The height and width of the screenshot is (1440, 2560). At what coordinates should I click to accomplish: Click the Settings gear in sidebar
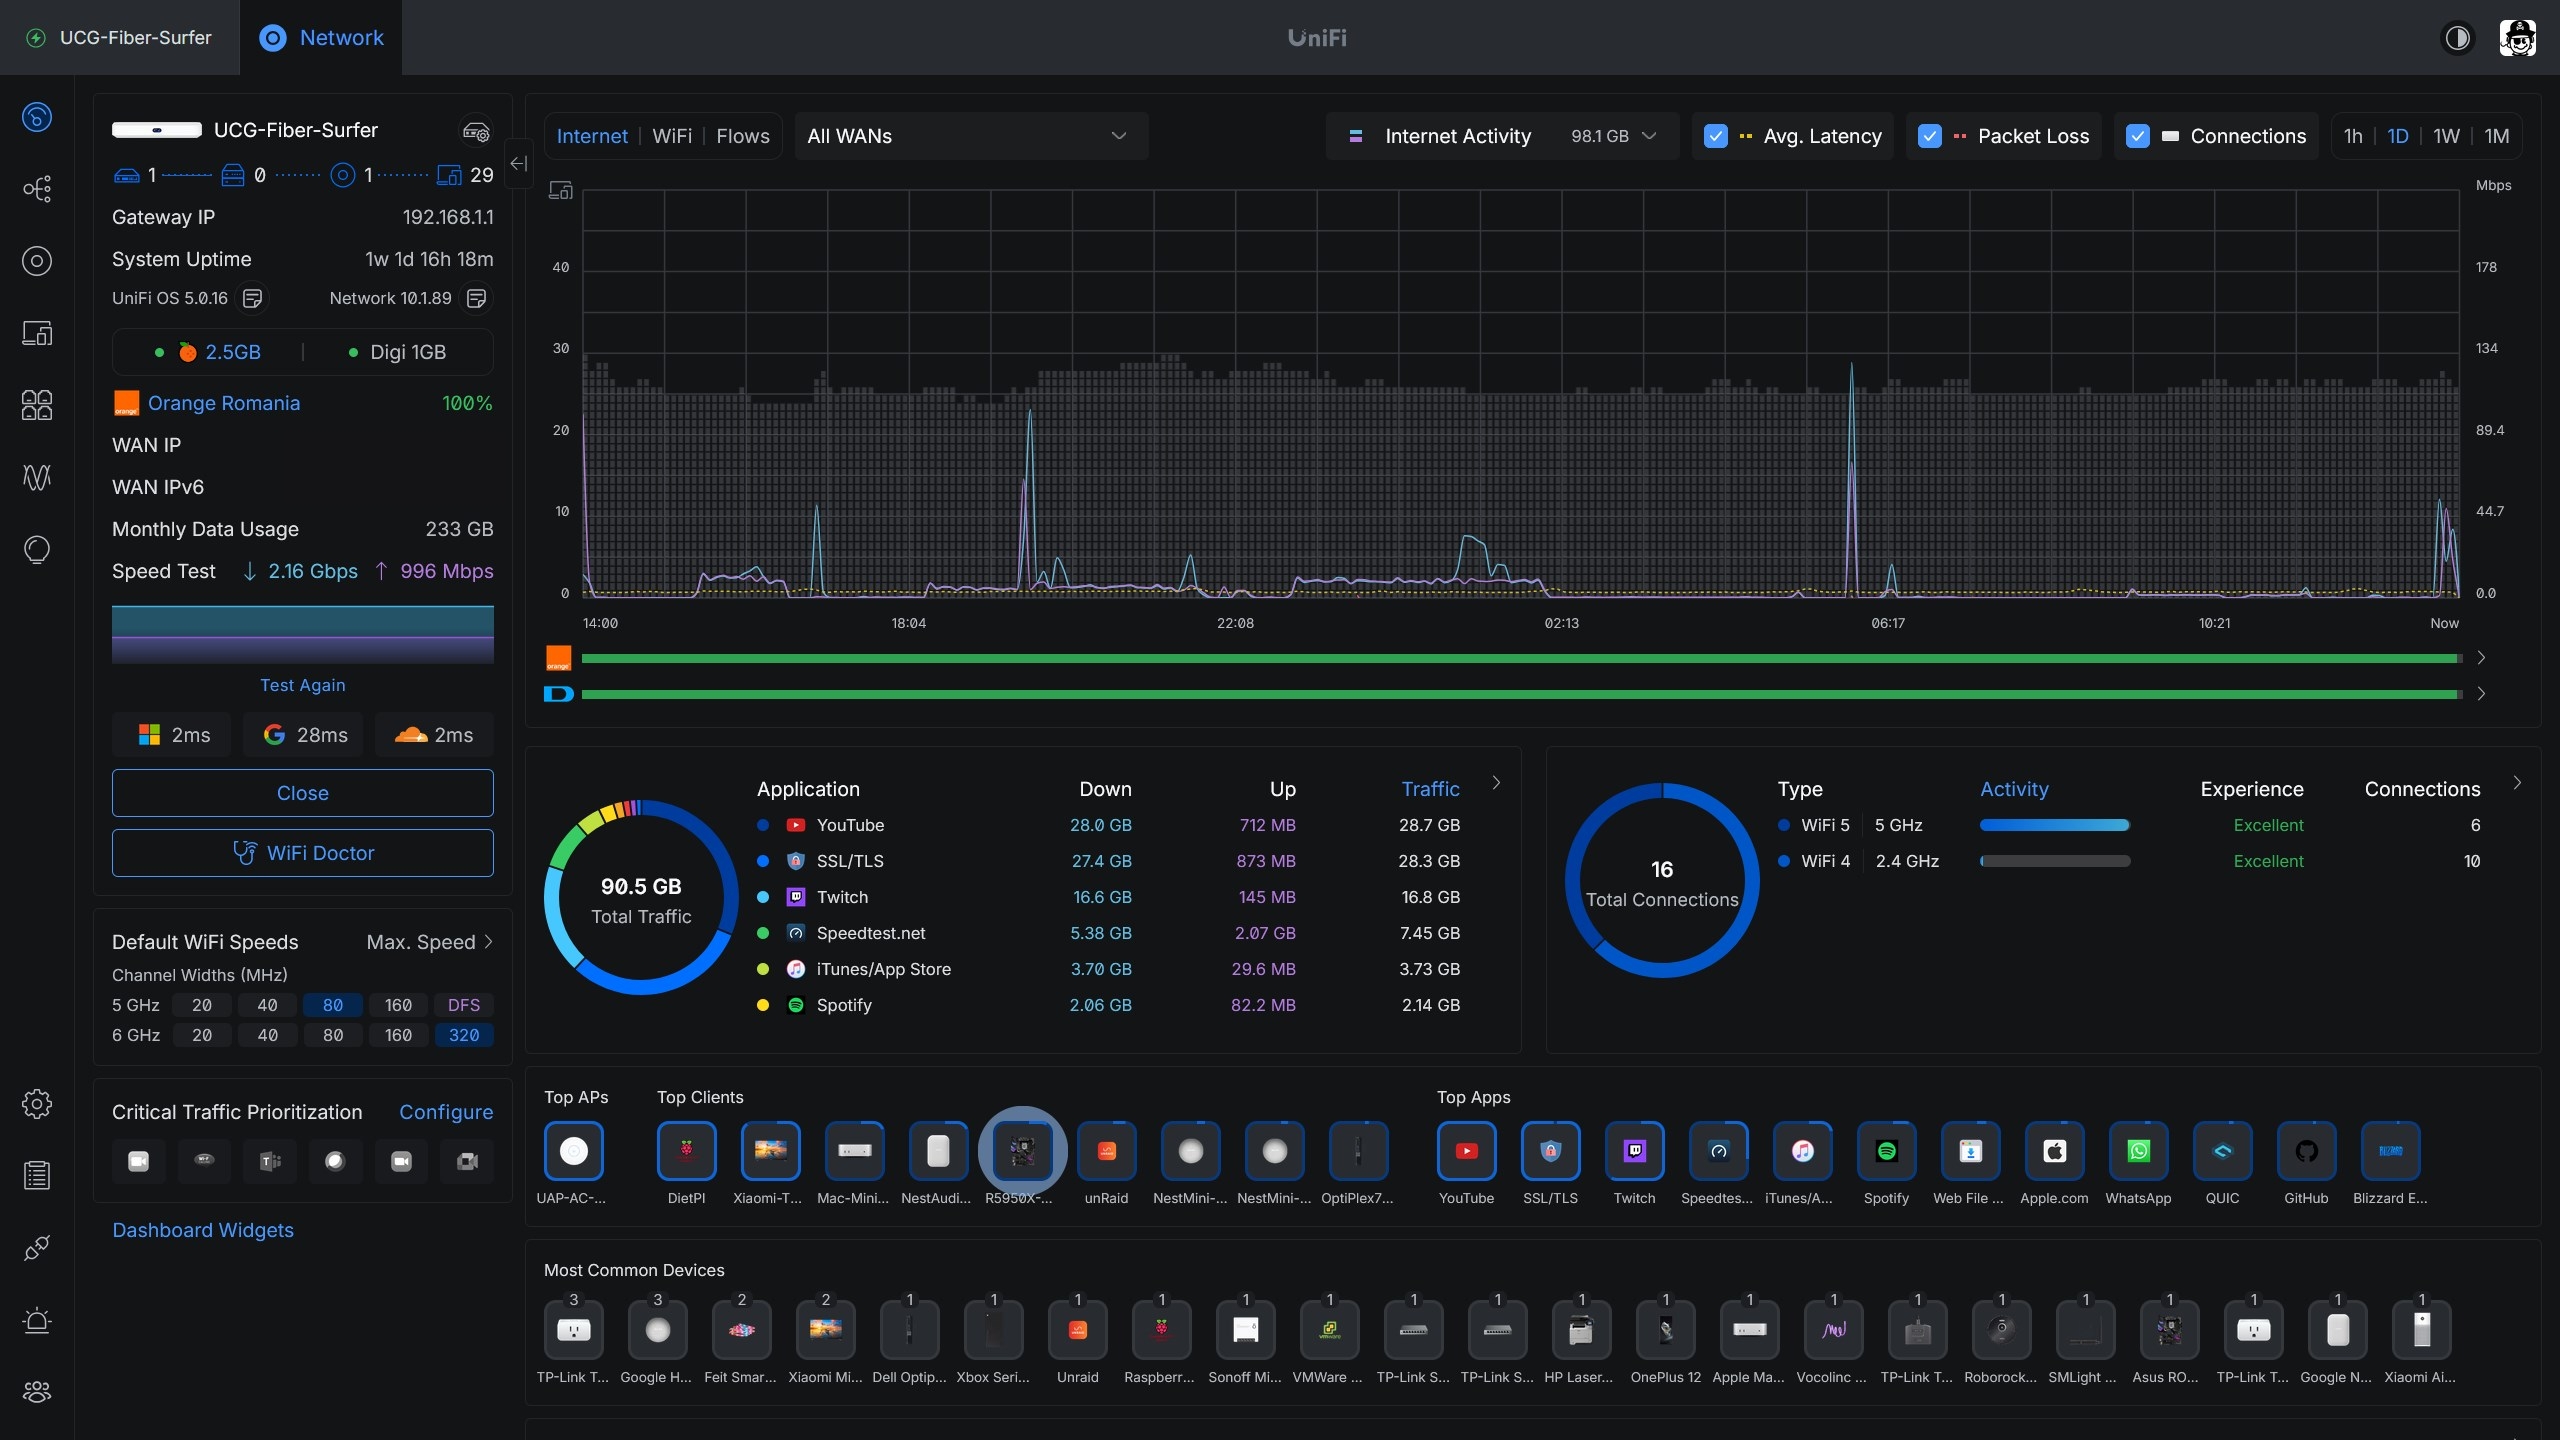coord(37,1104)
